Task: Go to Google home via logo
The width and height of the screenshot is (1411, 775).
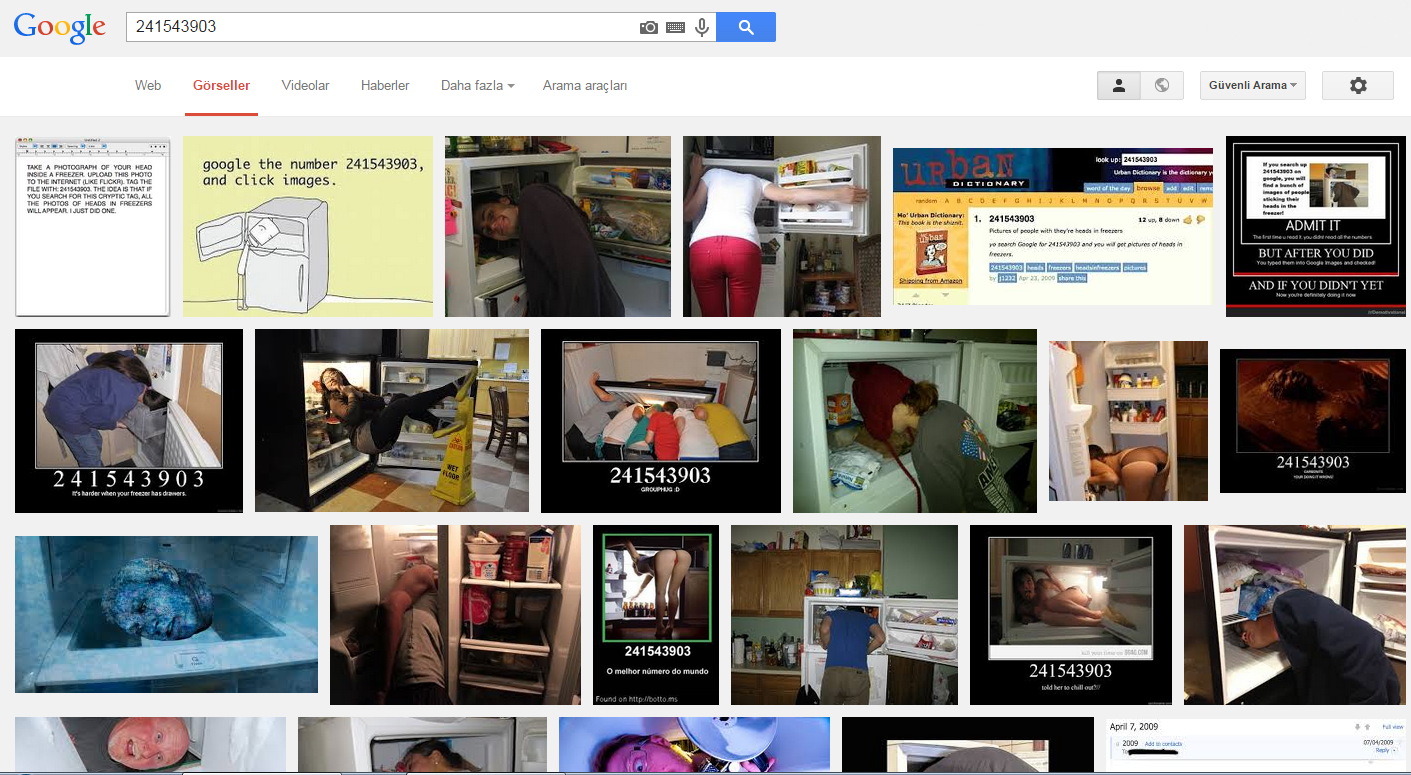Action: click(x=60, y=28)
